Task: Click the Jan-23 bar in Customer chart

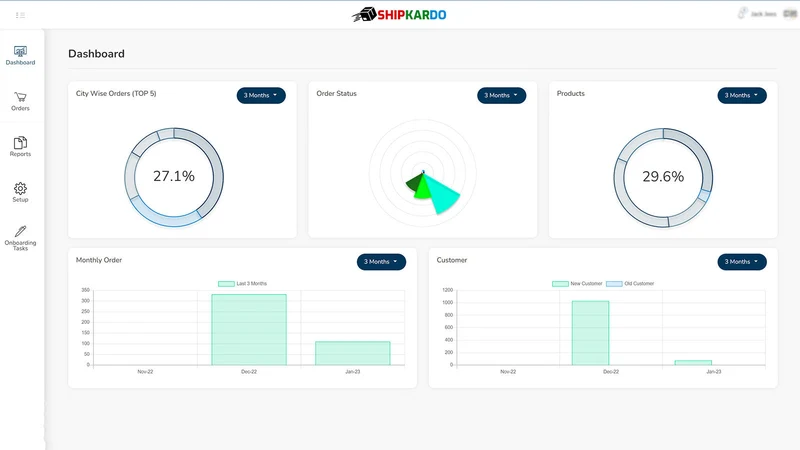Action: pyautogui.click(x=693, y=362)
